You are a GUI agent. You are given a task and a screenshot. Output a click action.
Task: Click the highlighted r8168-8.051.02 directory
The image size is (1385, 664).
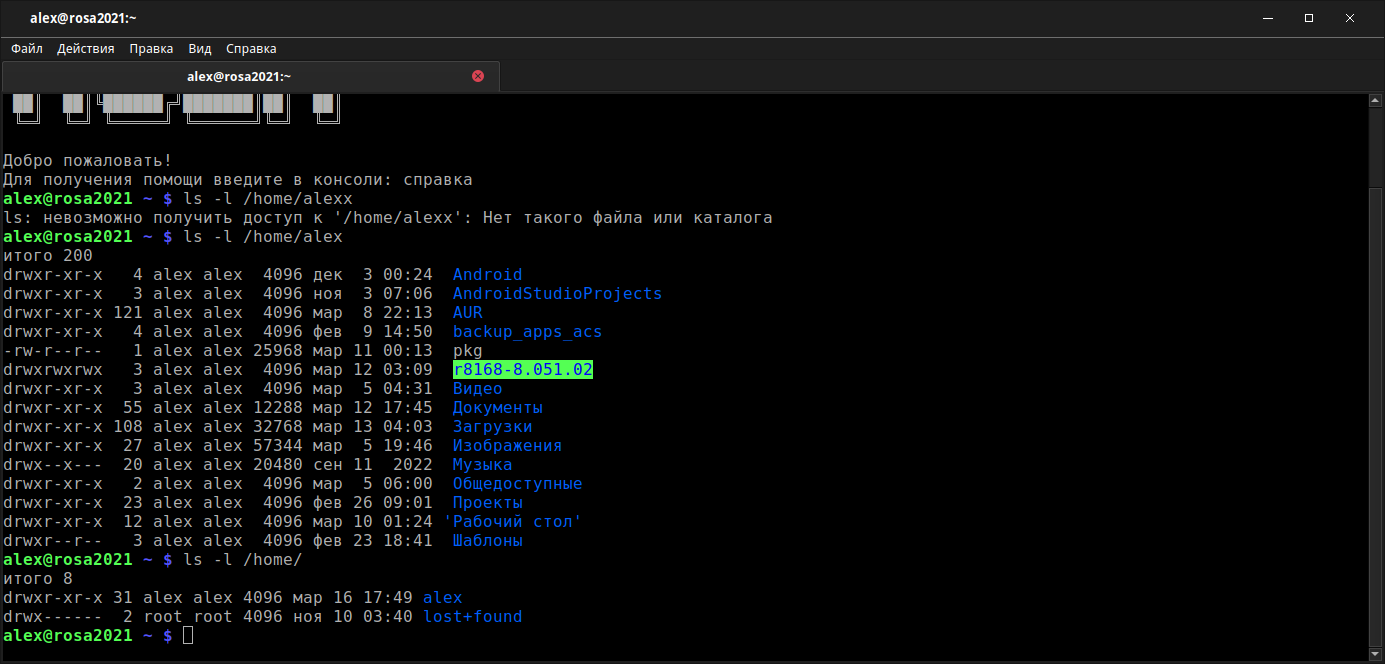(523, 369)
